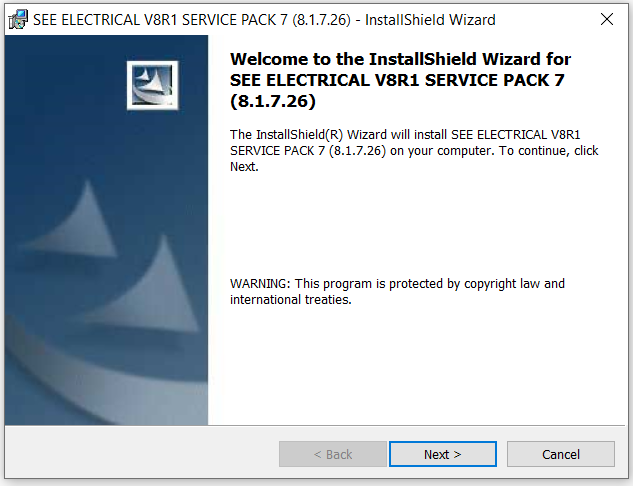Viewport: 633px width, 486px height.
Task: Cancel the SEE Electrical installation
Action: click(x=561, y=454)
